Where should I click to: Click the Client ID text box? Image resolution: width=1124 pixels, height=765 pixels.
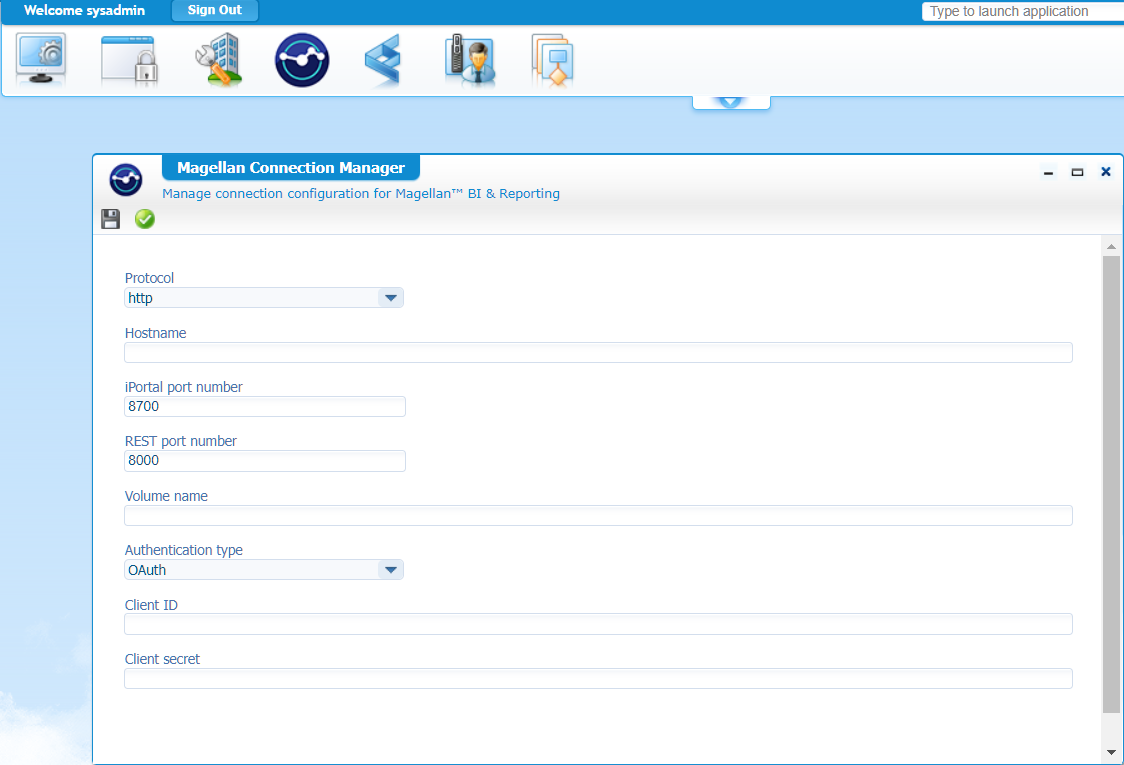point(598,624)
